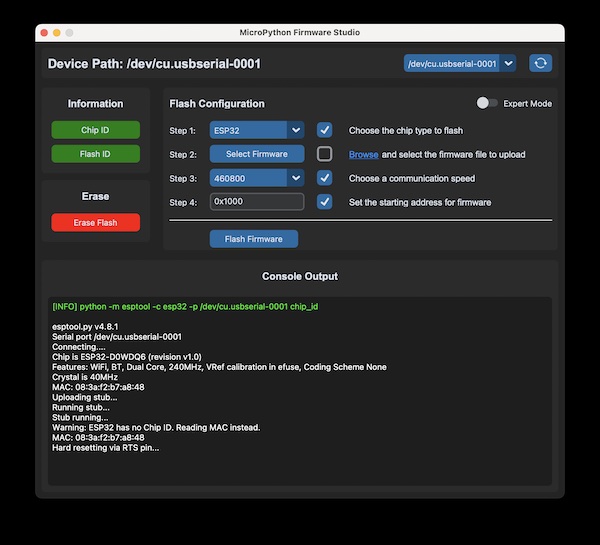Click the Select Firmware button
The height and width of the screenshot is (545, 600).
point(257,154)
